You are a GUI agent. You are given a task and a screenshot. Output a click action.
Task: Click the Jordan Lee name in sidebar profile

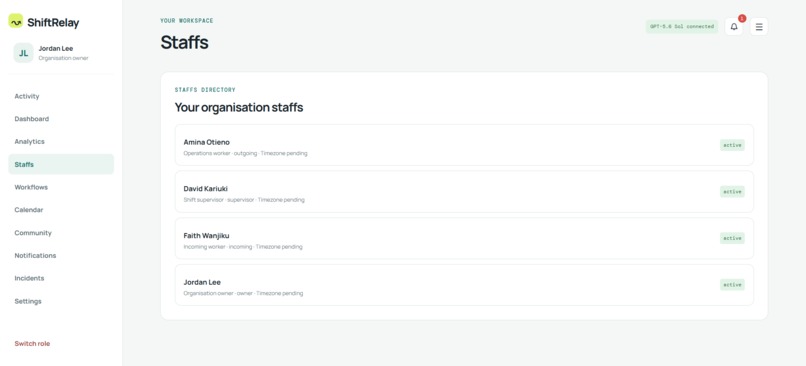pyautogui.click(x=56, y=48)
